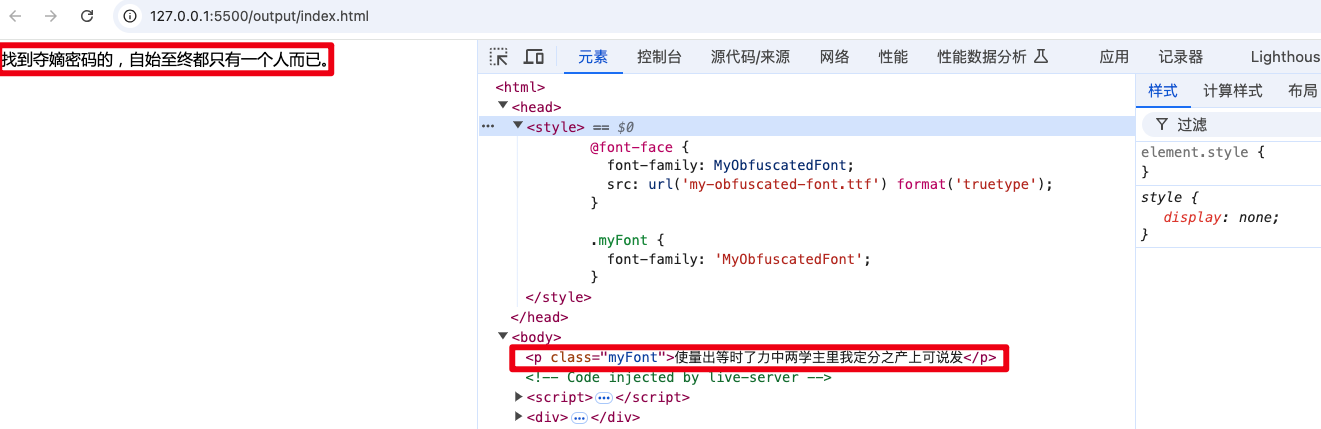1321x429 pixels.
Task: Activate the inspect element picker icon
Action: [x=499, y=57]
